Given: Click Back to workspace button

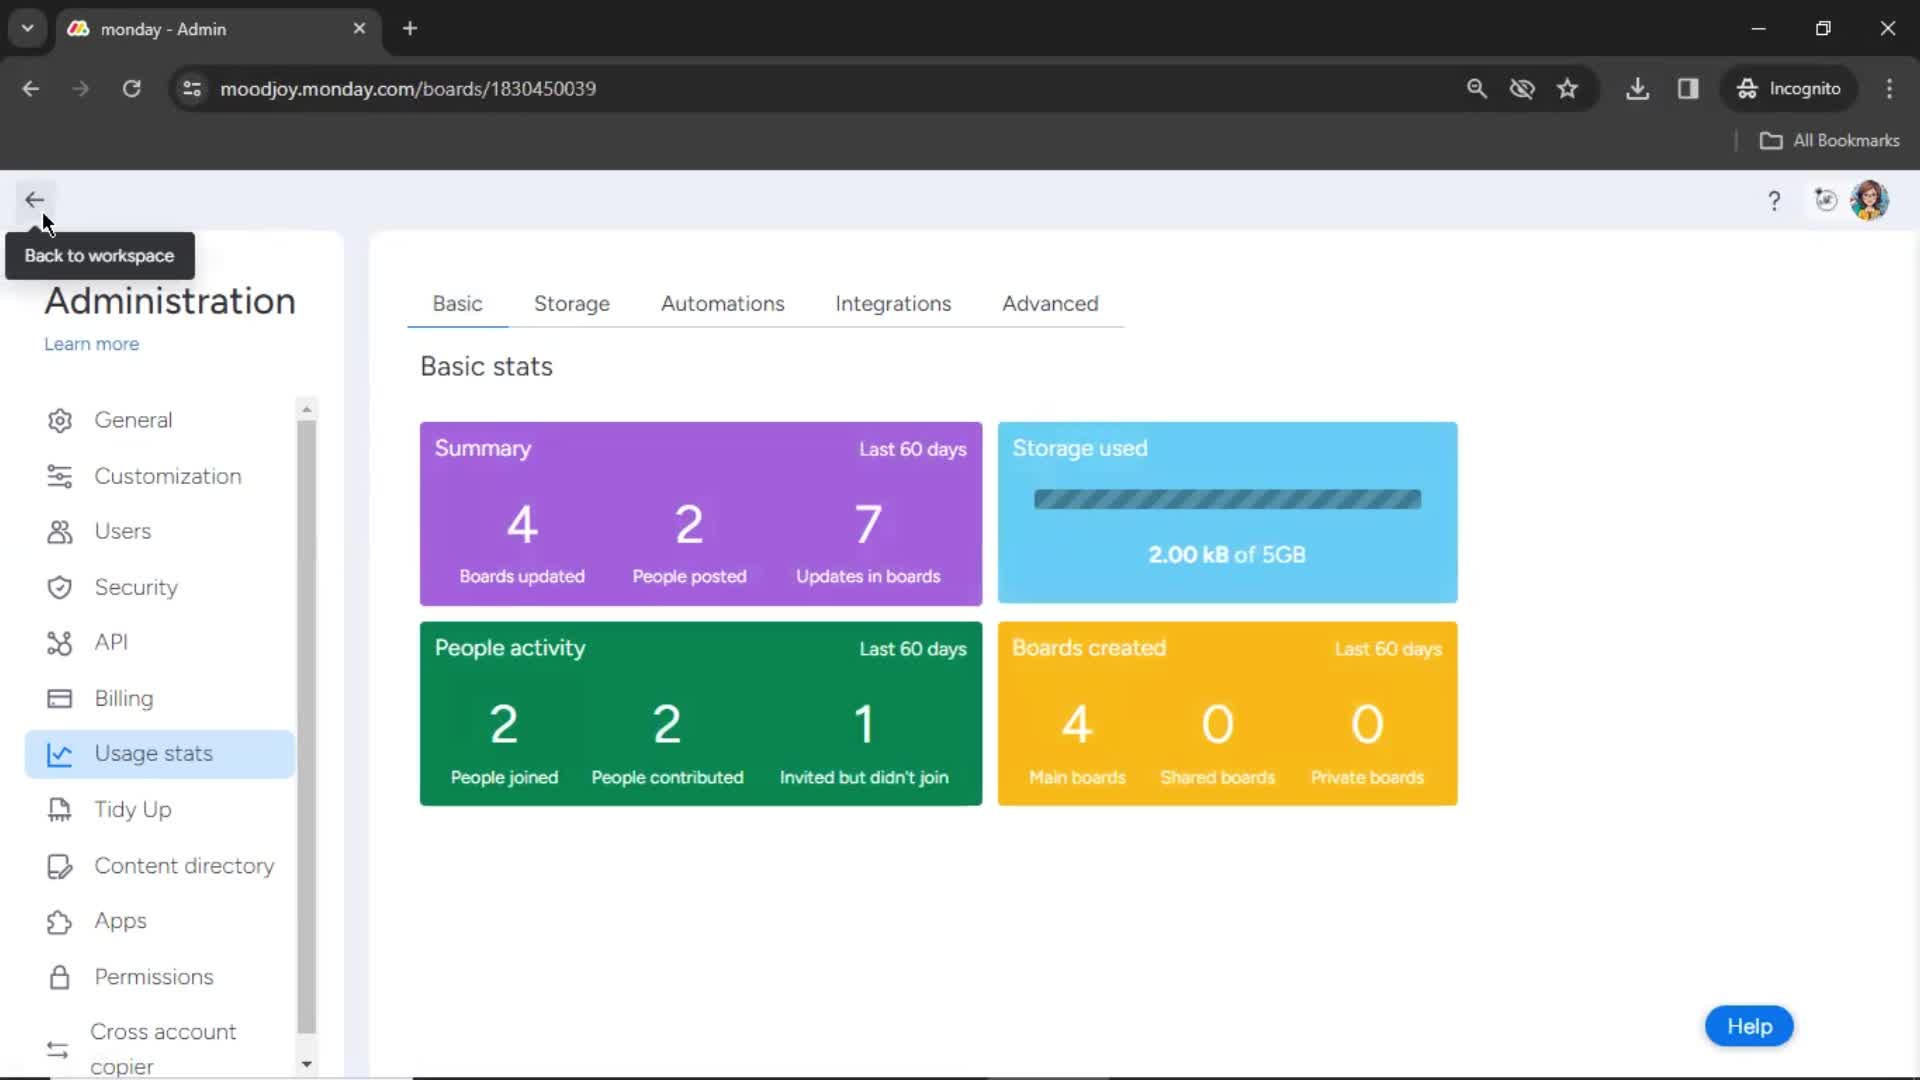Looking at the screenshot, I should (x=34, y=199).
